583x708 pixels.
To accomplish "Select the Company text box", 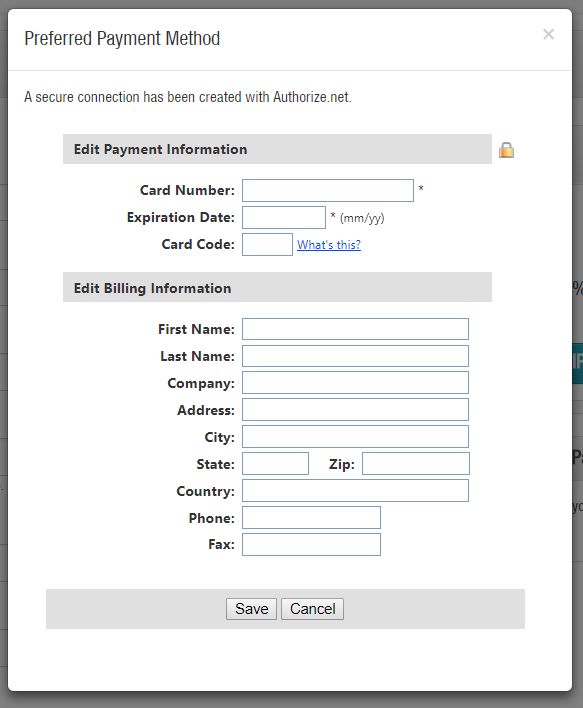I will click(x=355, y=383).
